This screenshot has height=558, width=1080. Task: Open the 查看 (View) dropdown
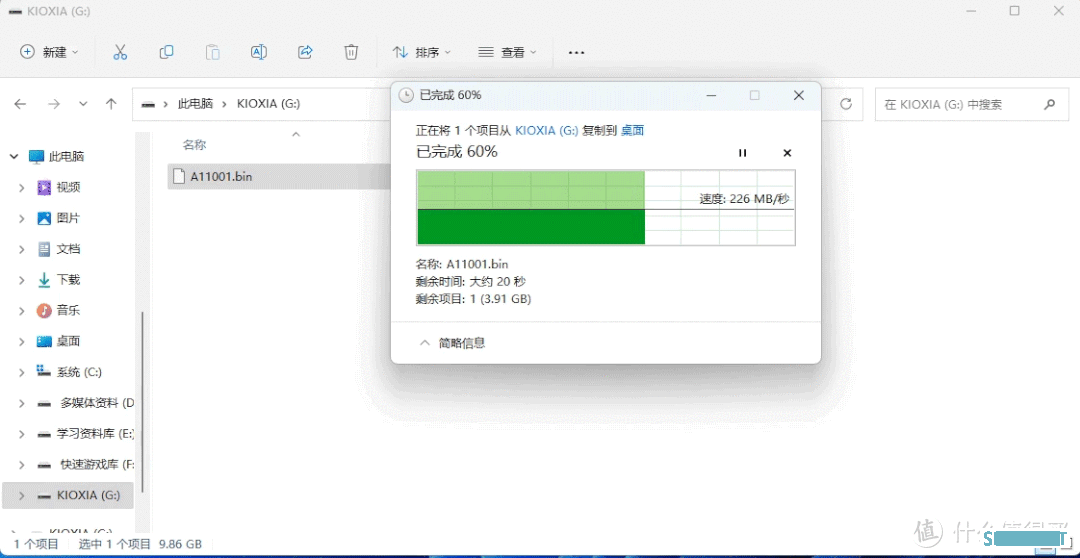tap(507, 52)
